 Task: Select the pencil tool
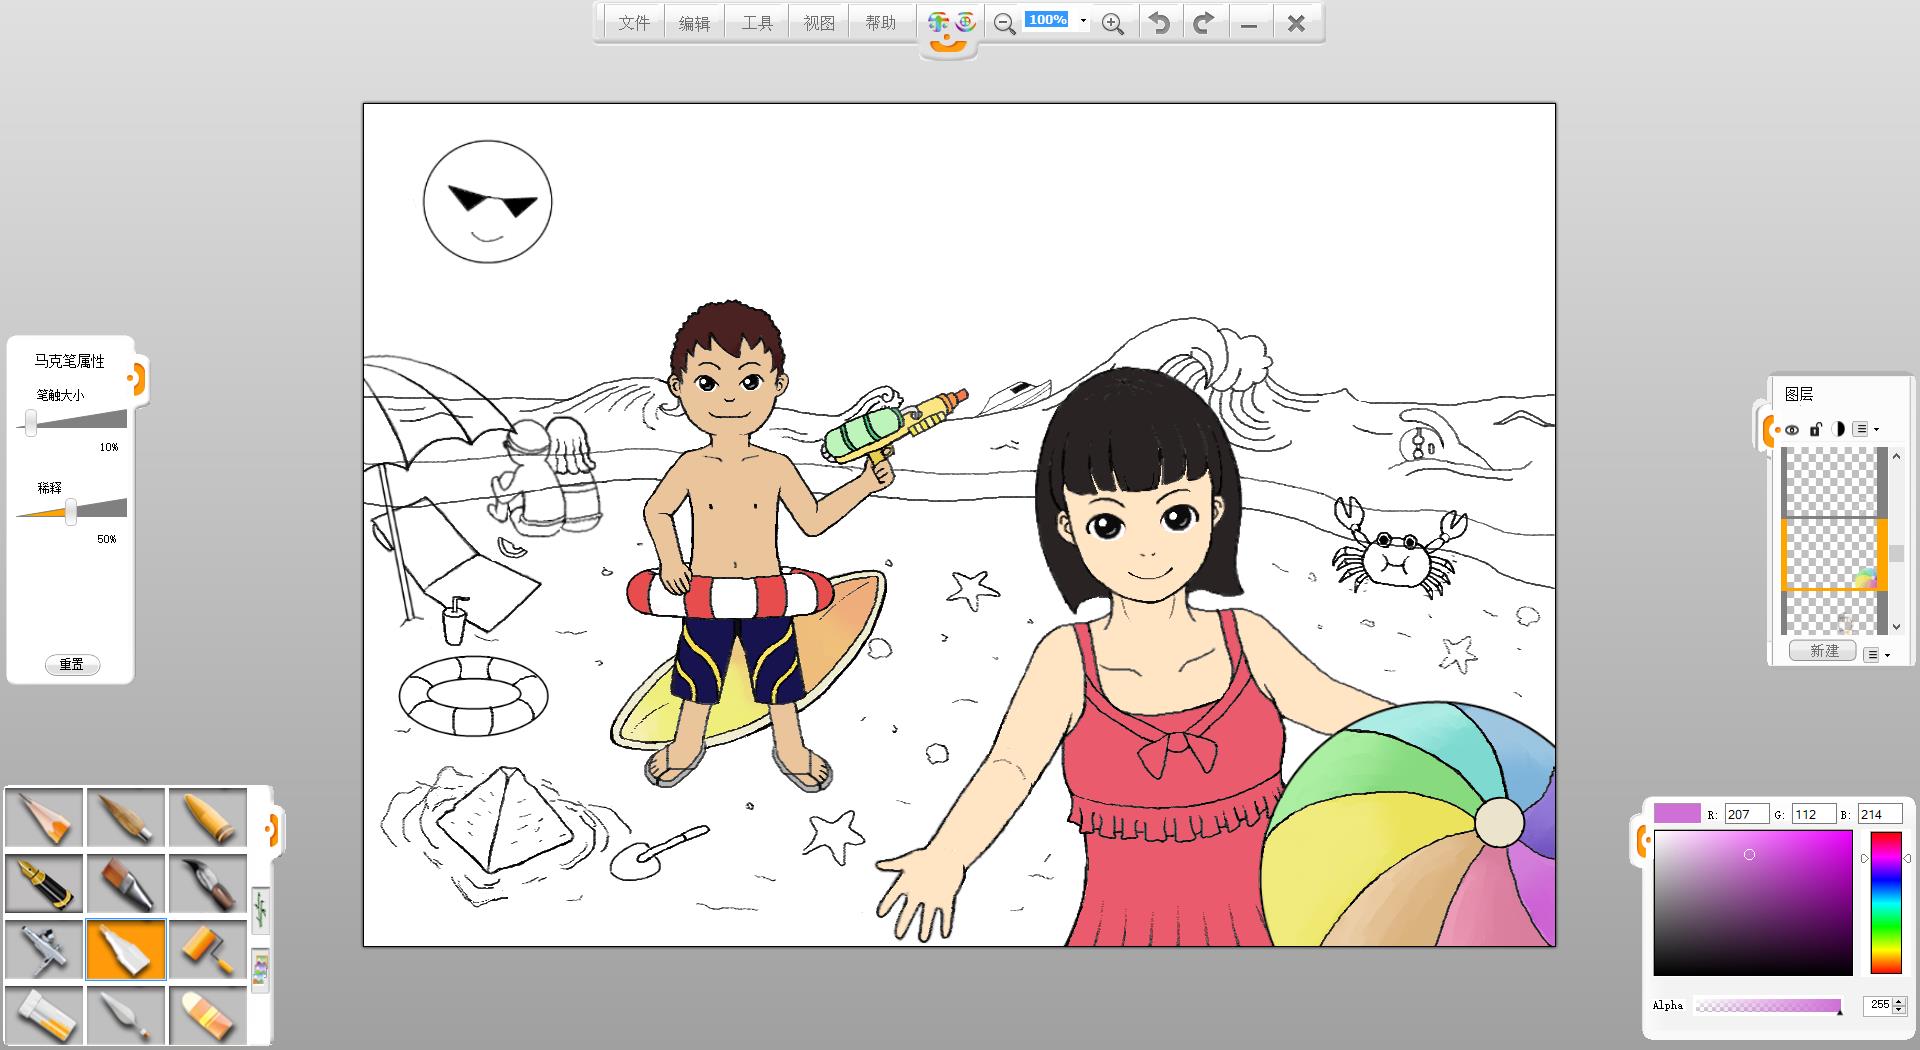point(44,818)
